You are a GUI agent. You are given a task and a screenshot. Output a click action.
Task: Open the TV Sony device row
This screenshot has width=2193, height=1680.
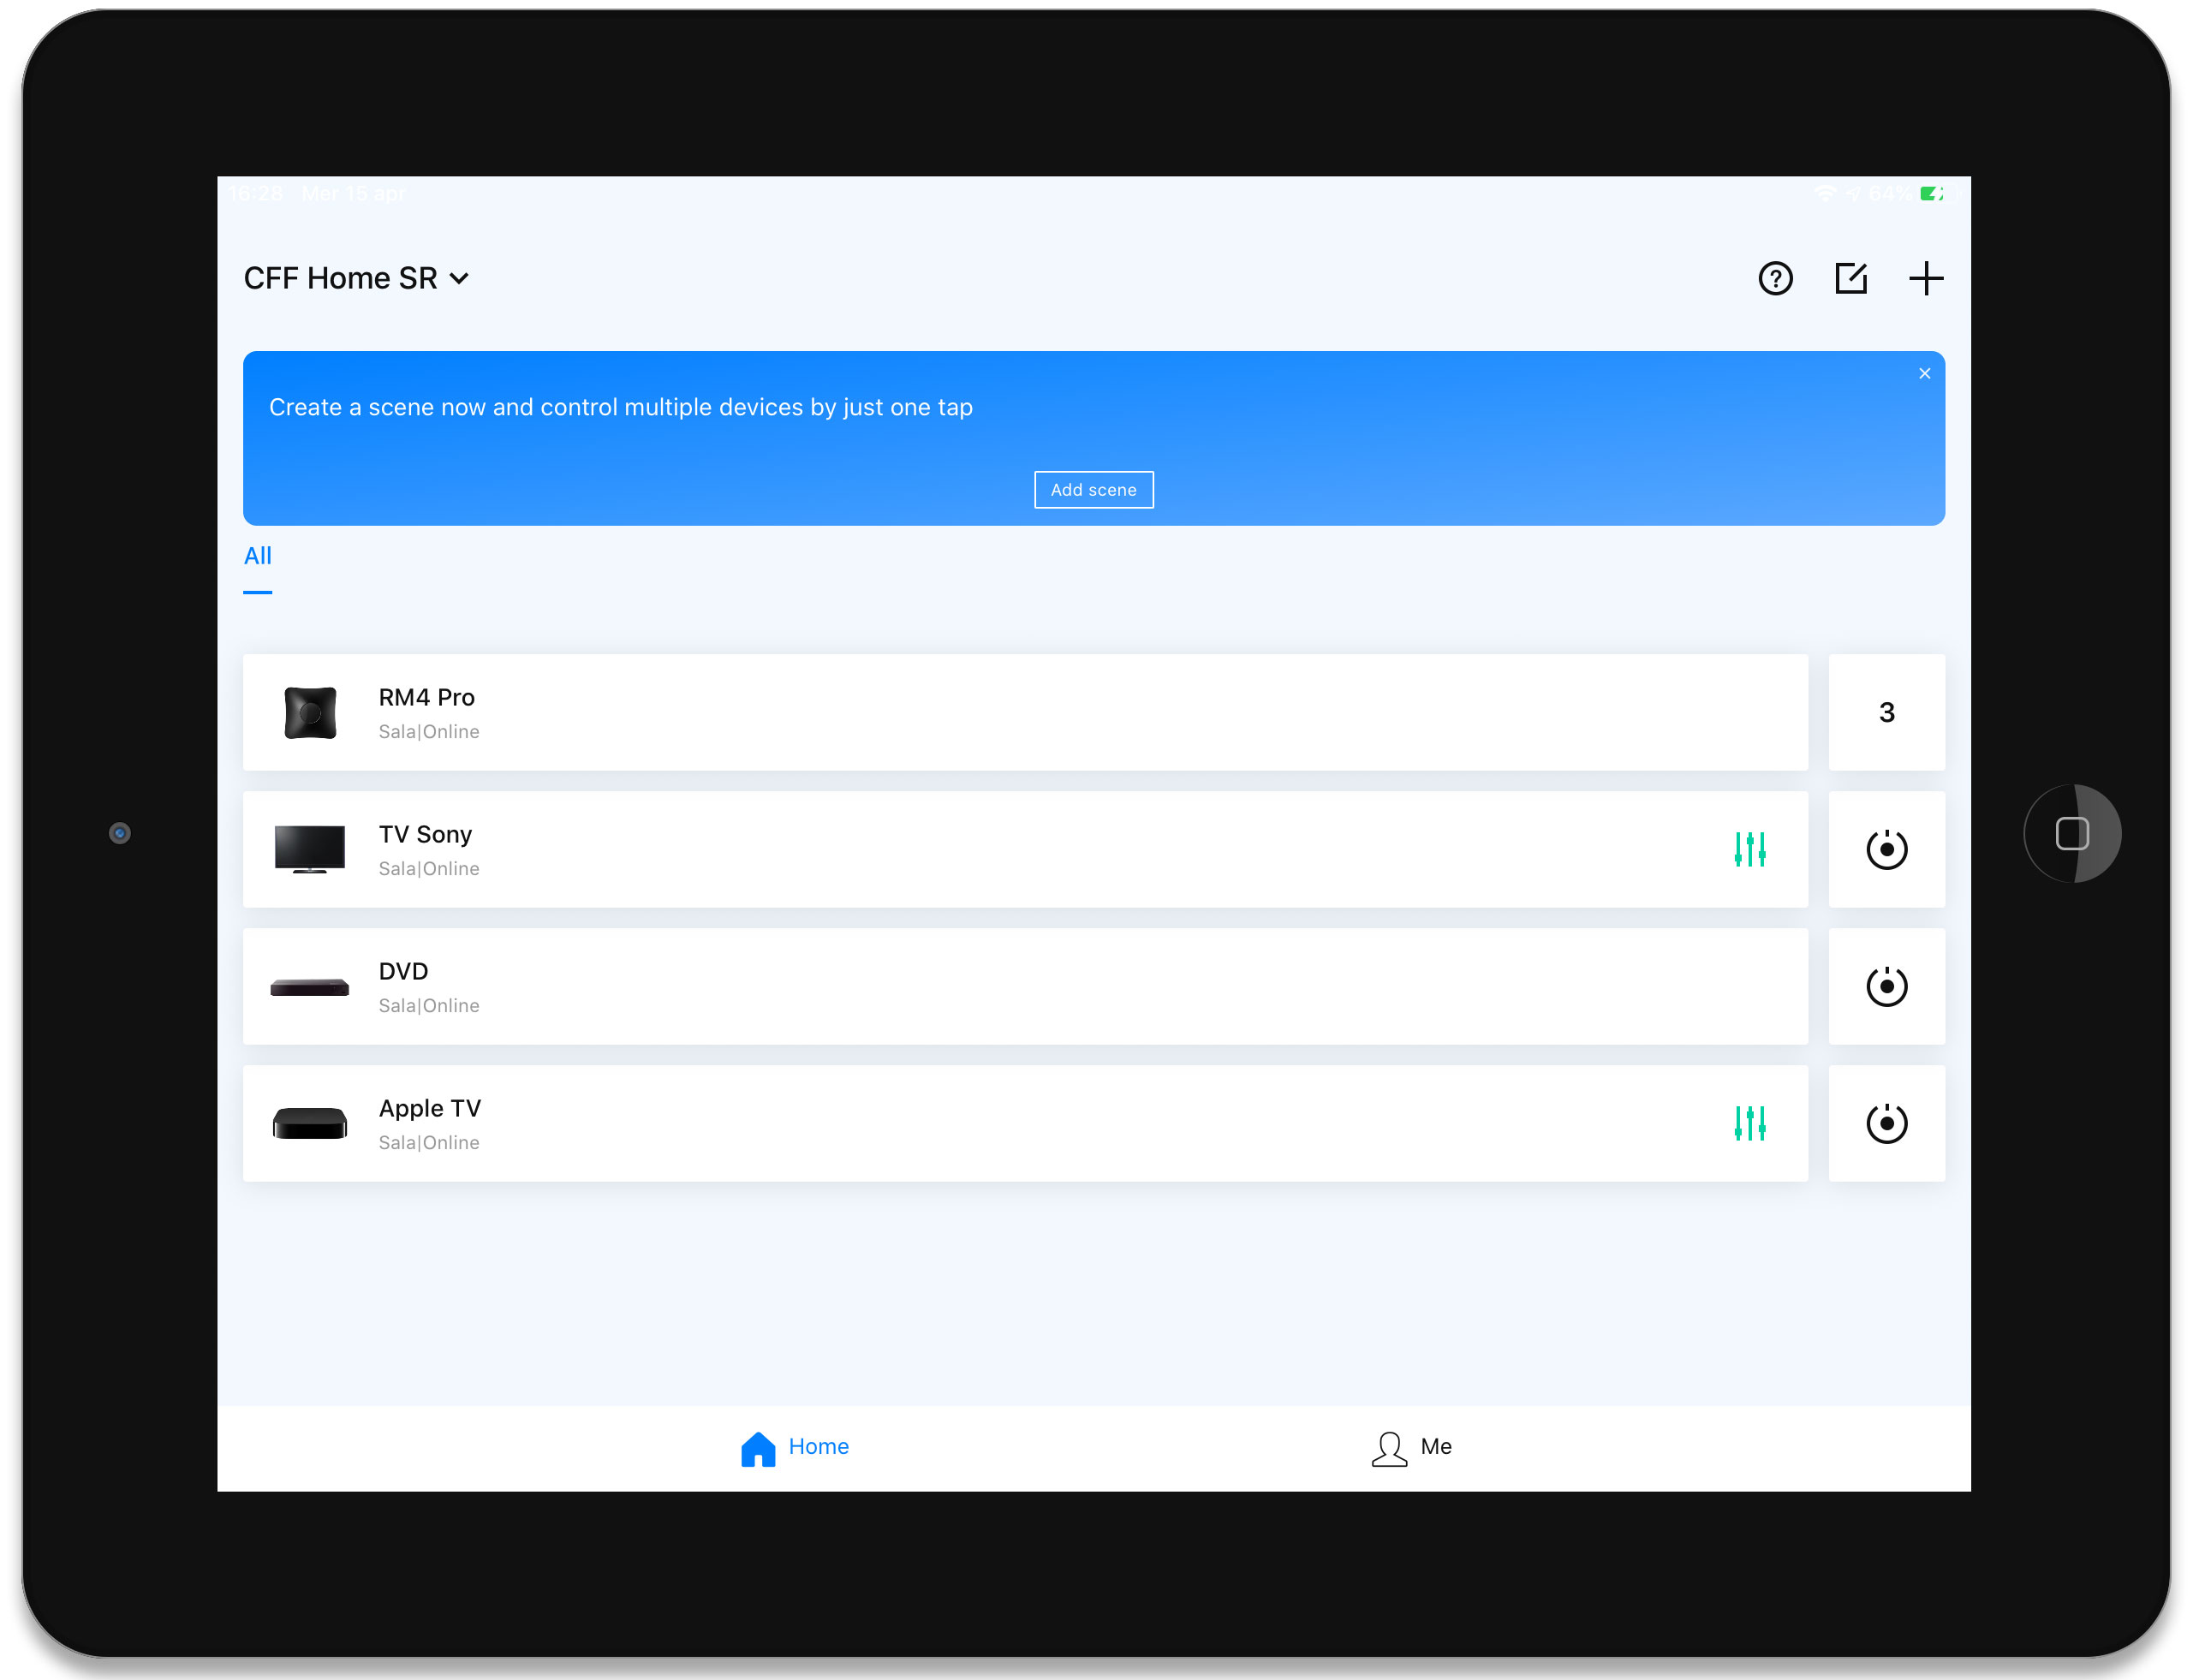pyautogui.click(x=1025, y=849)
